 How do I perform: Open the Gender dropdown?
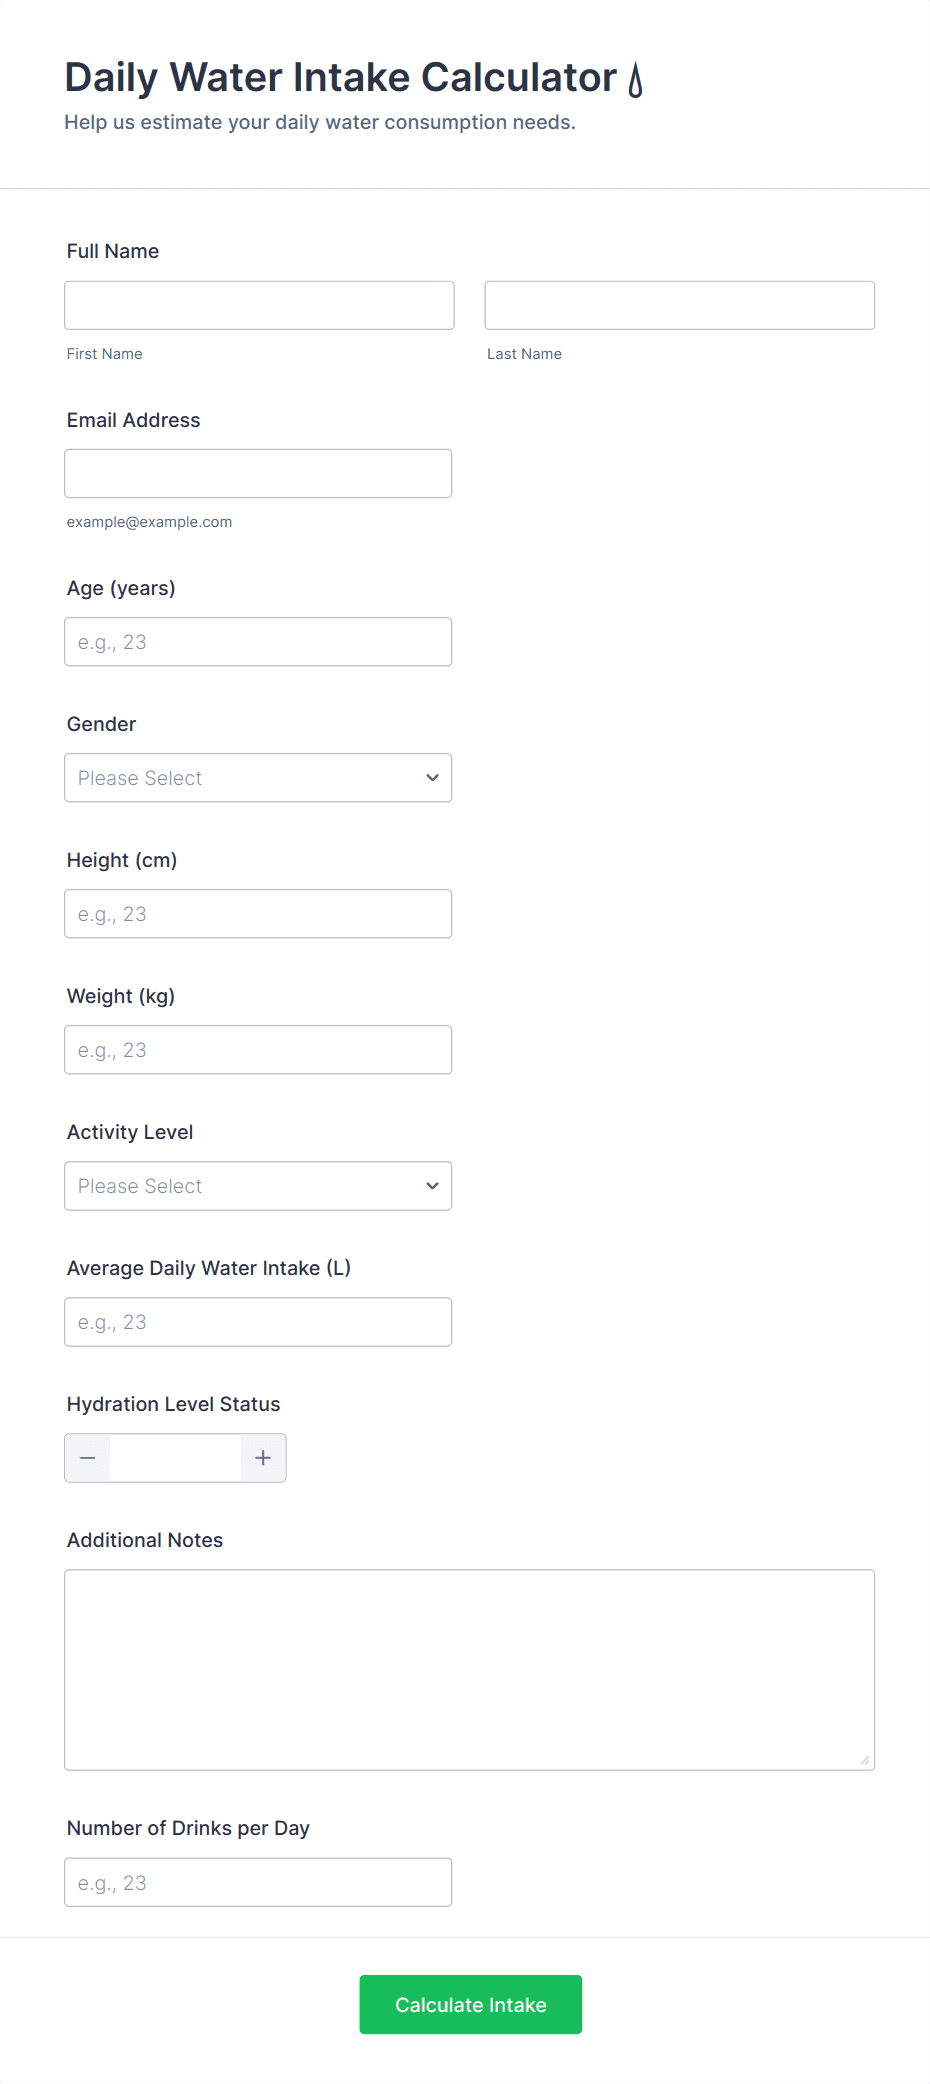pyautogui.click(x=257, y=778)
